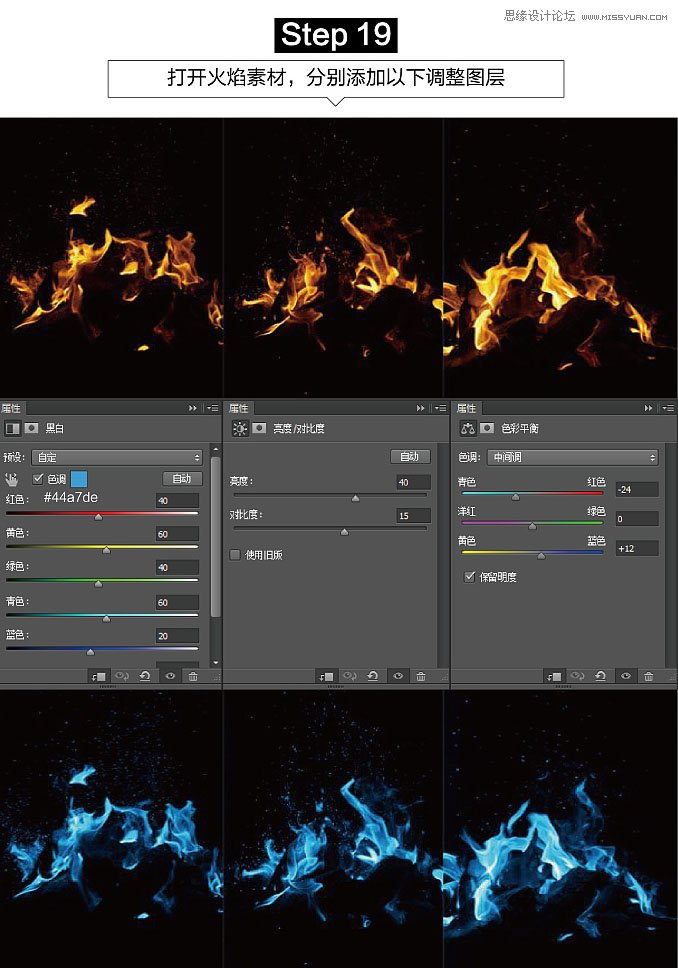Clip Black & White adjustment to layer
Viewport: 678px width, 968px height.
tap(97, 677)
